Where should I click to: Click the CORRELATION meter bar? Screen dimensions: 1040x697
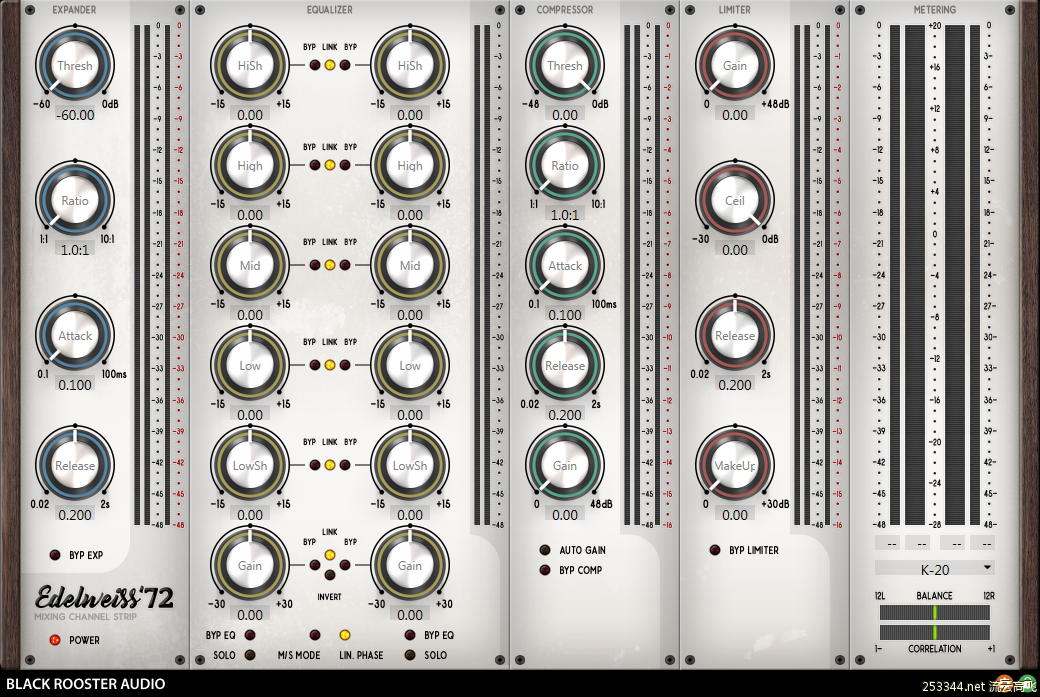pos(935,632)
